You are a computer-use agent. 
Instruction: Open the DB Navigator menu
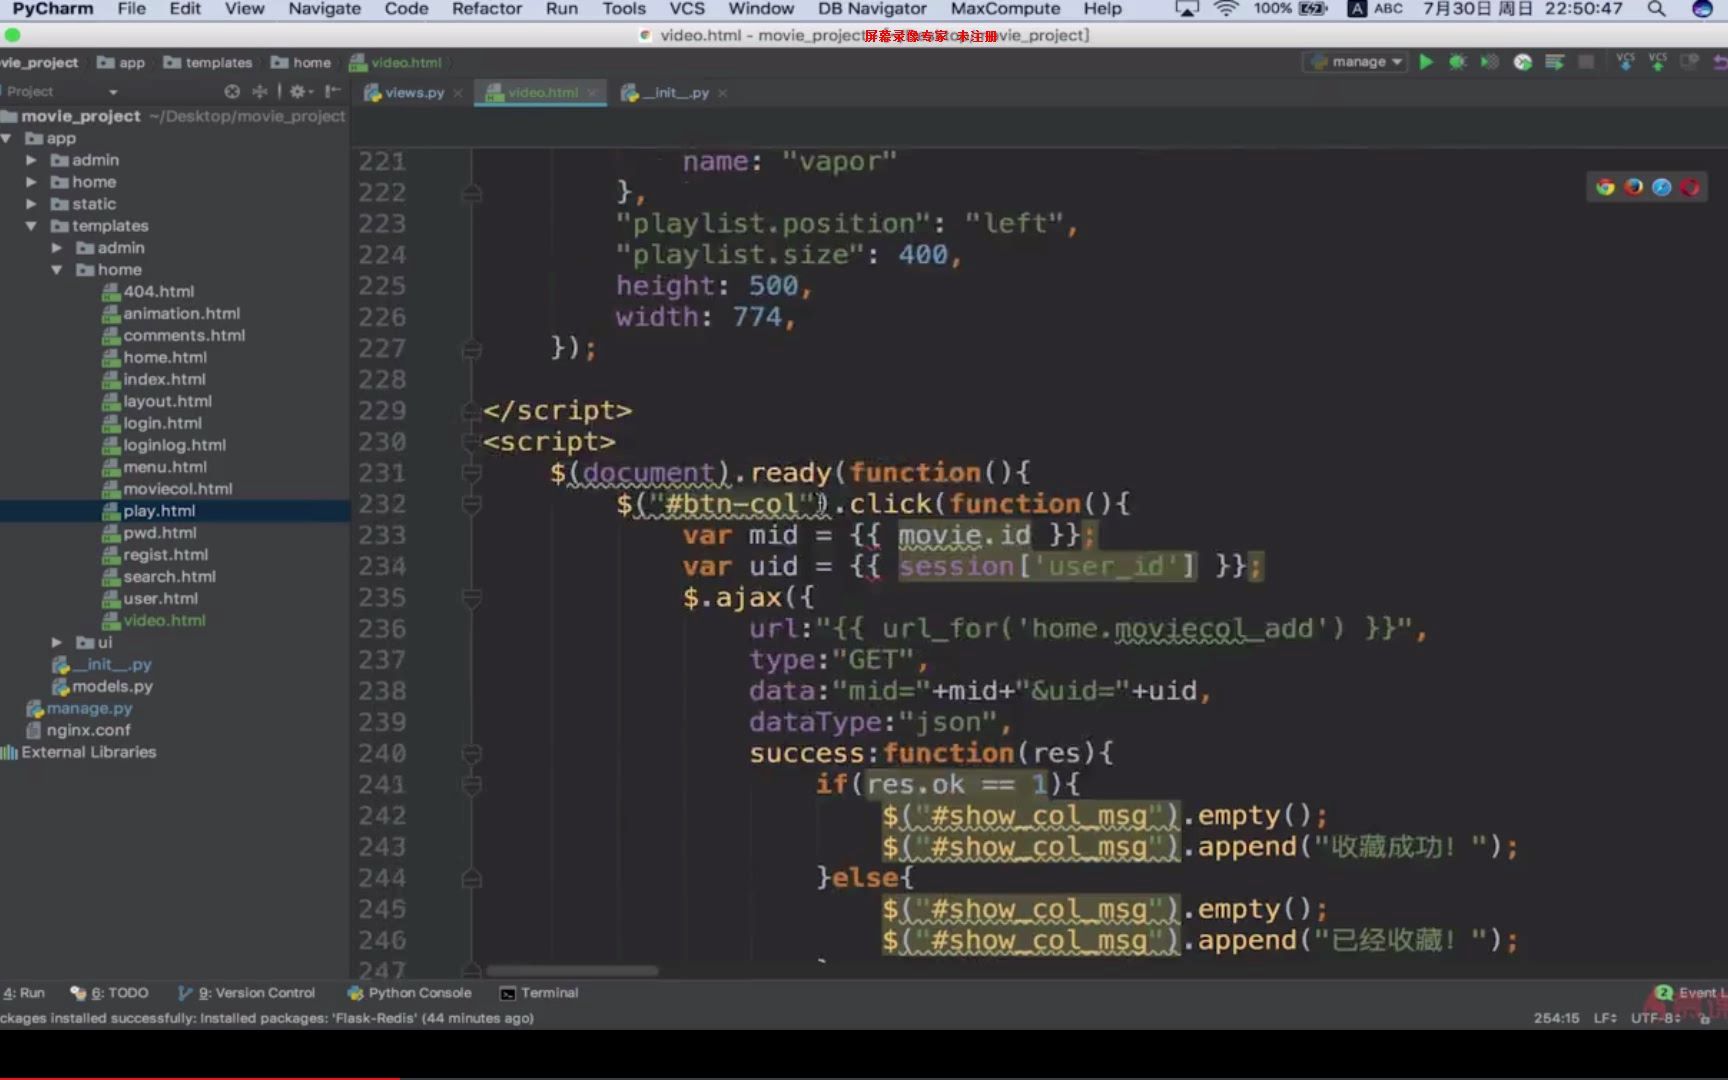click(872, 9)
